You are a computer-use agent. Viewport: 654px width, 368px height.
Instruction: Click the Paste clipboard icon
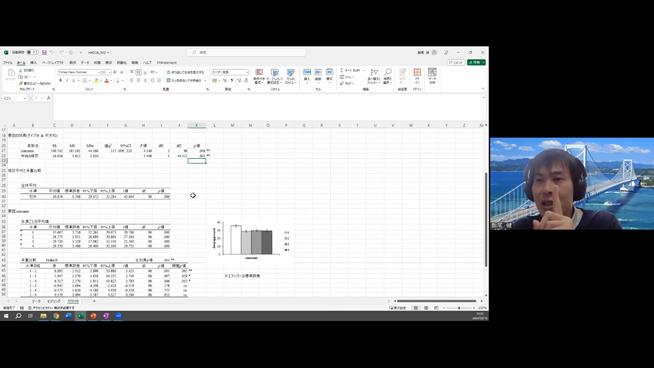pyautogui.click(x=11, y=74)
